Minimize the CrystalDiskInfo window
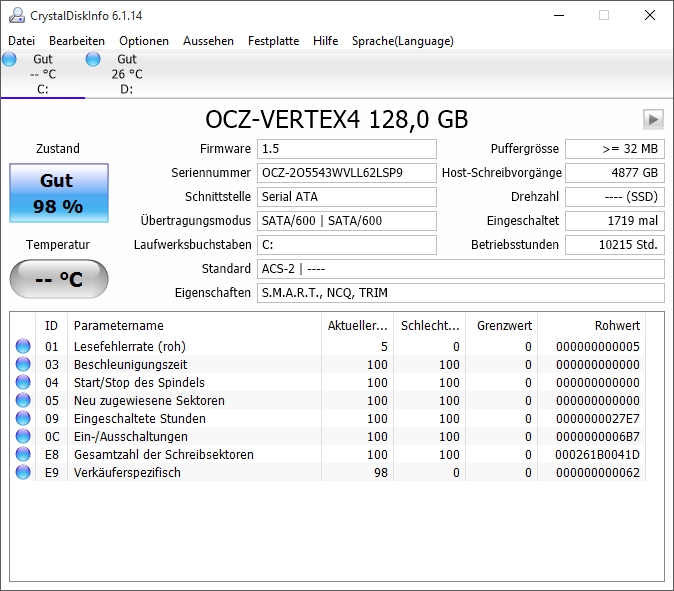The width and height of the screenshot is (674, 591). click(558, 15)
